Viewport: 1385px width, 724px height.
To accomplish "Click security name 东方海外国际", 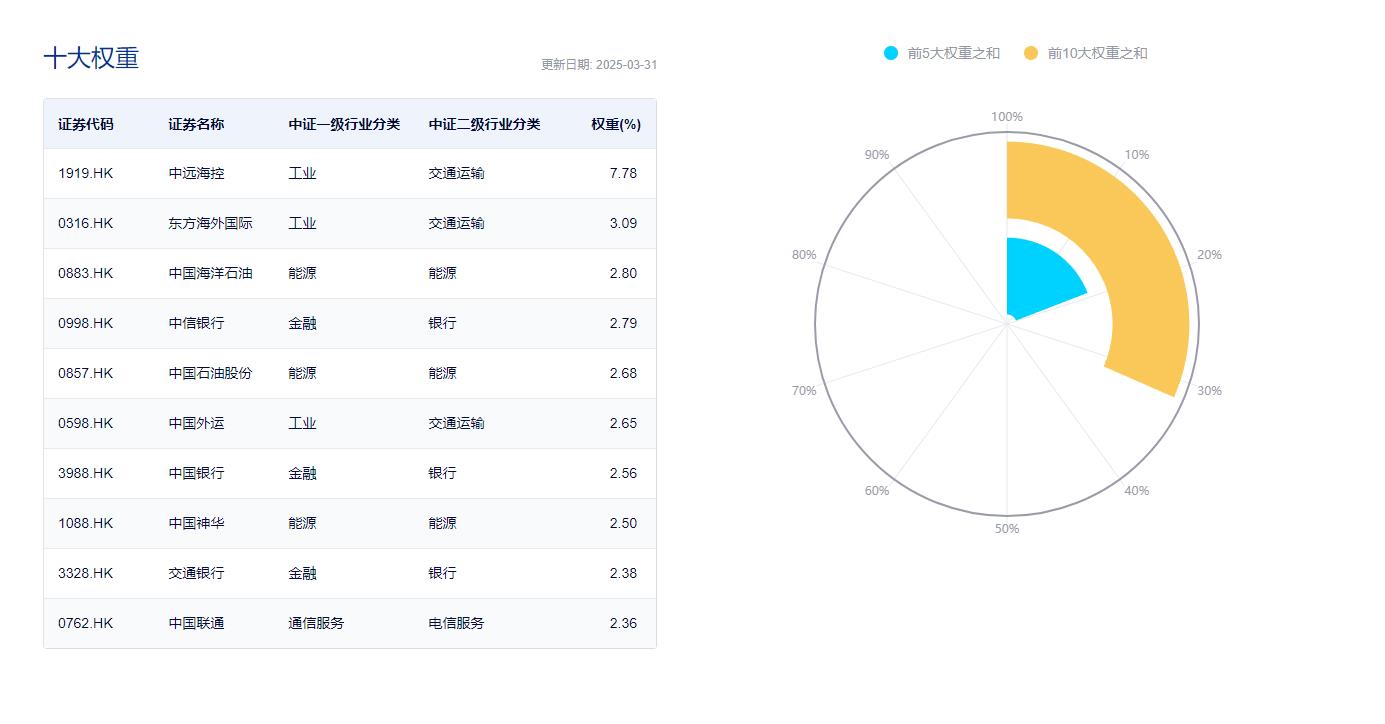I will [210, 223].
